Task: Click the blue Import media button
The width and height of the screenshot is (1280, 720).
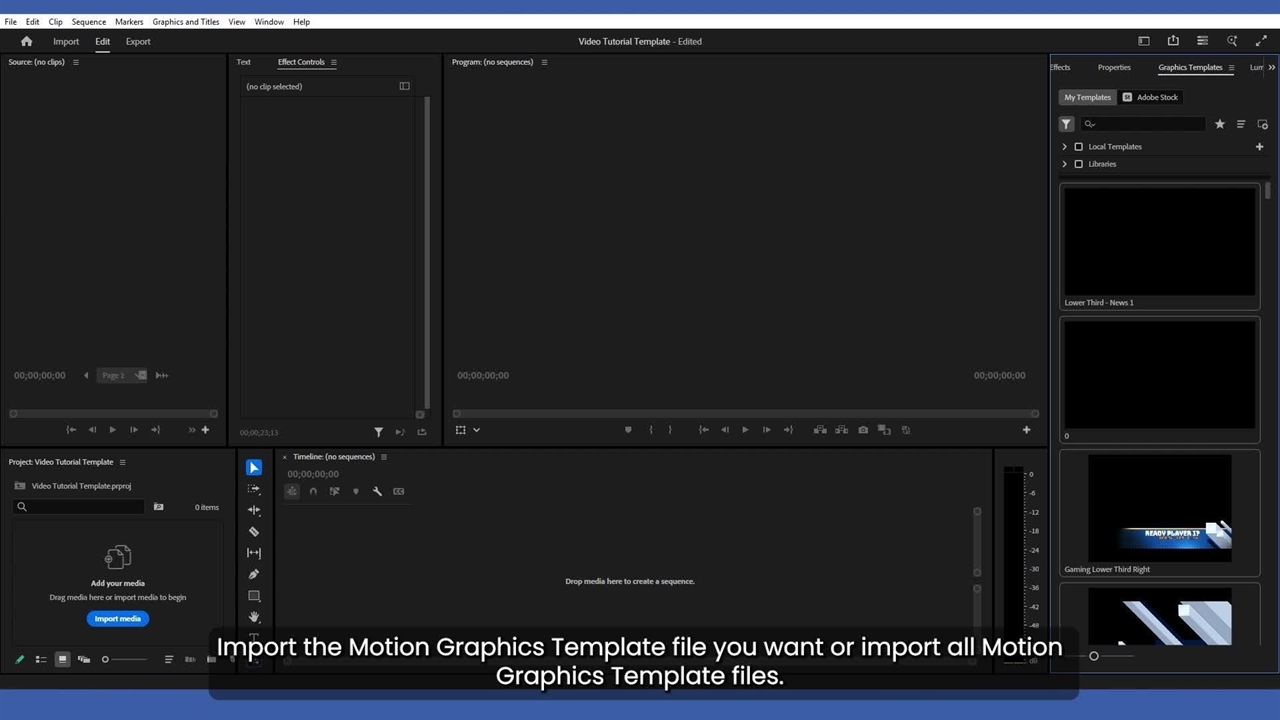Action: pos(118,619)
